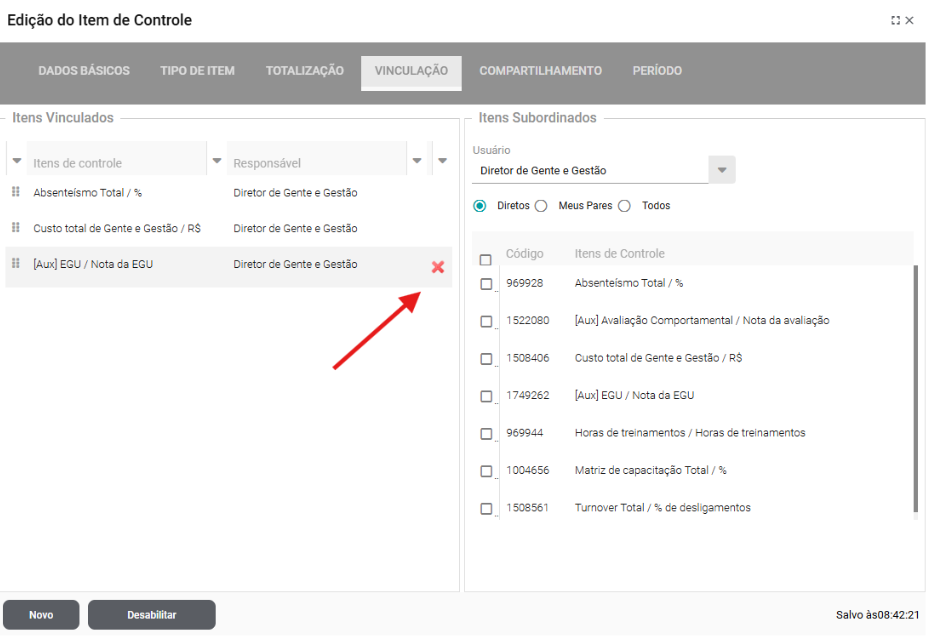Viewport: 927px width, 637px height.
Task: Remove the linked [Aux] EGU item with red X
Action: [437, 267]
